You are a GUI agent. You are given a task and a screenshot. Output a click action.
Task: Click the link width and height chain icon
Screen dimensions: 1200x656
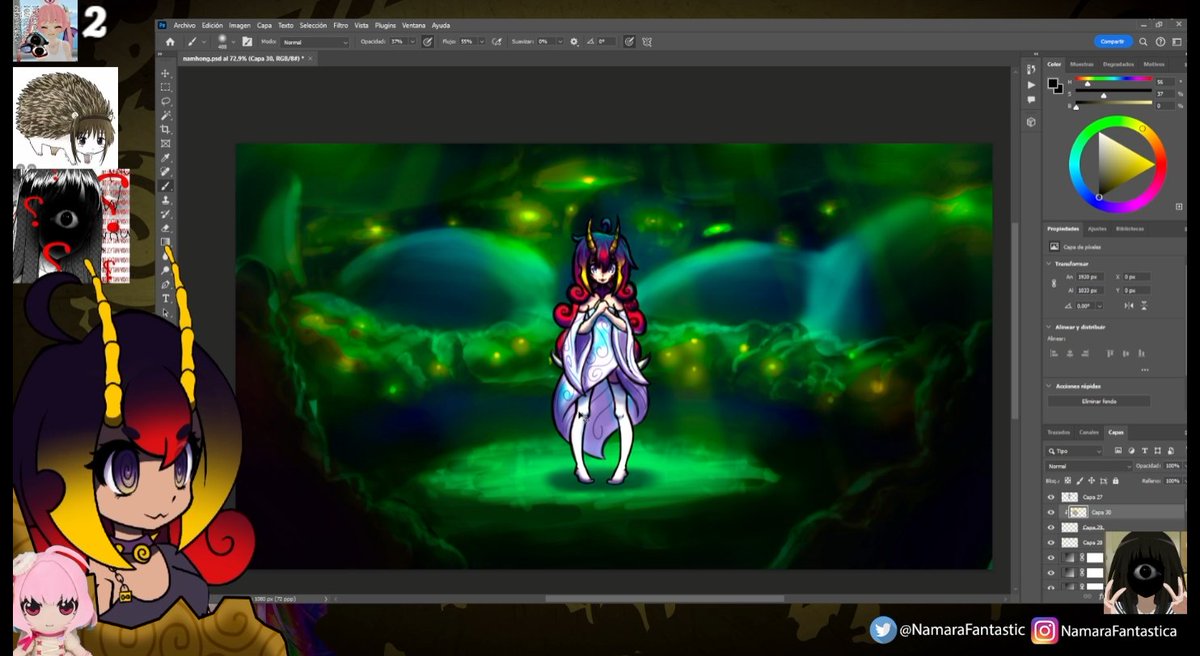pyautogui.click(x=1054, y=283)
